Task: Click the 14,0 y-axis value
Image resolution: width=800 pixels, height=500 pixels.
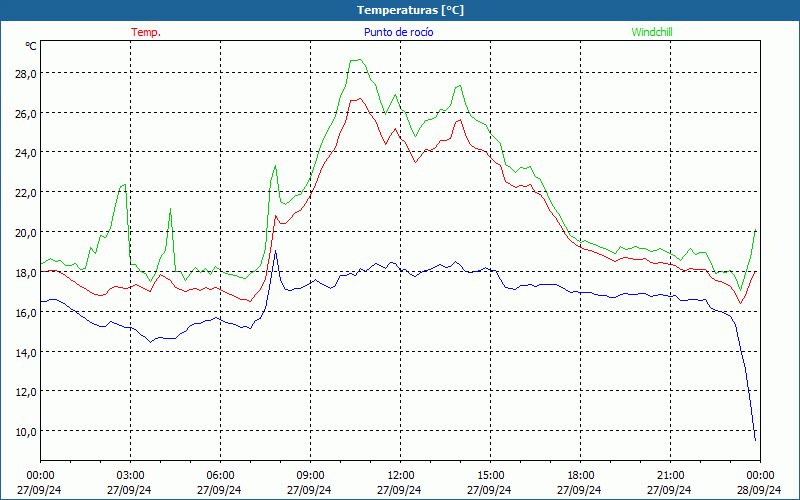Action: [26, 353]
